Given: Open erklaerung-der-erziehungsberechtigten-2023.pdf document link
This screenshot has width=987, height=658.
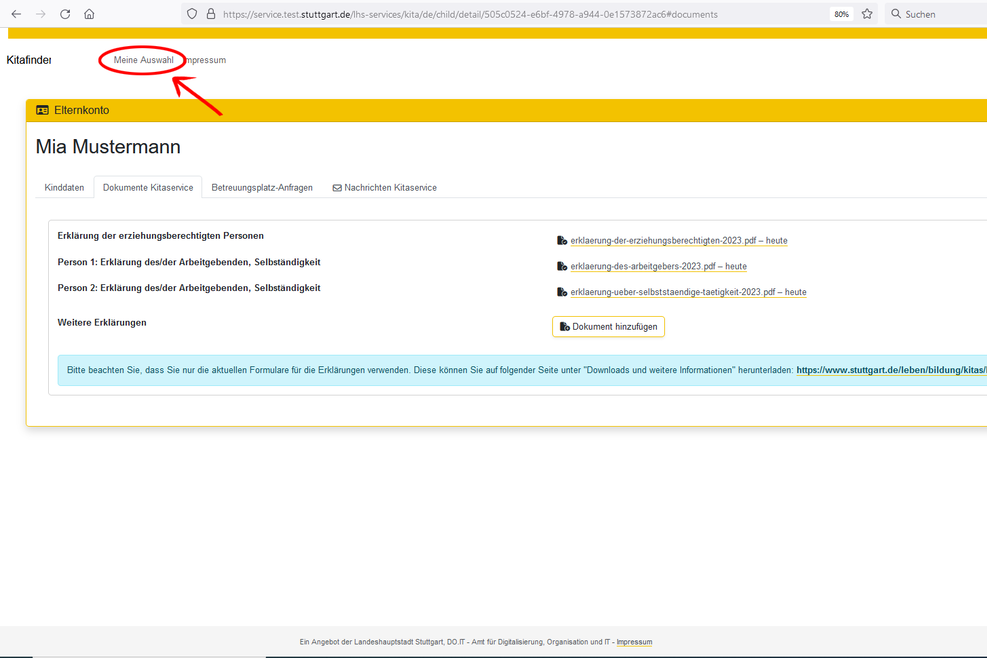Looking at the screenshot, I should pos(678,241).
